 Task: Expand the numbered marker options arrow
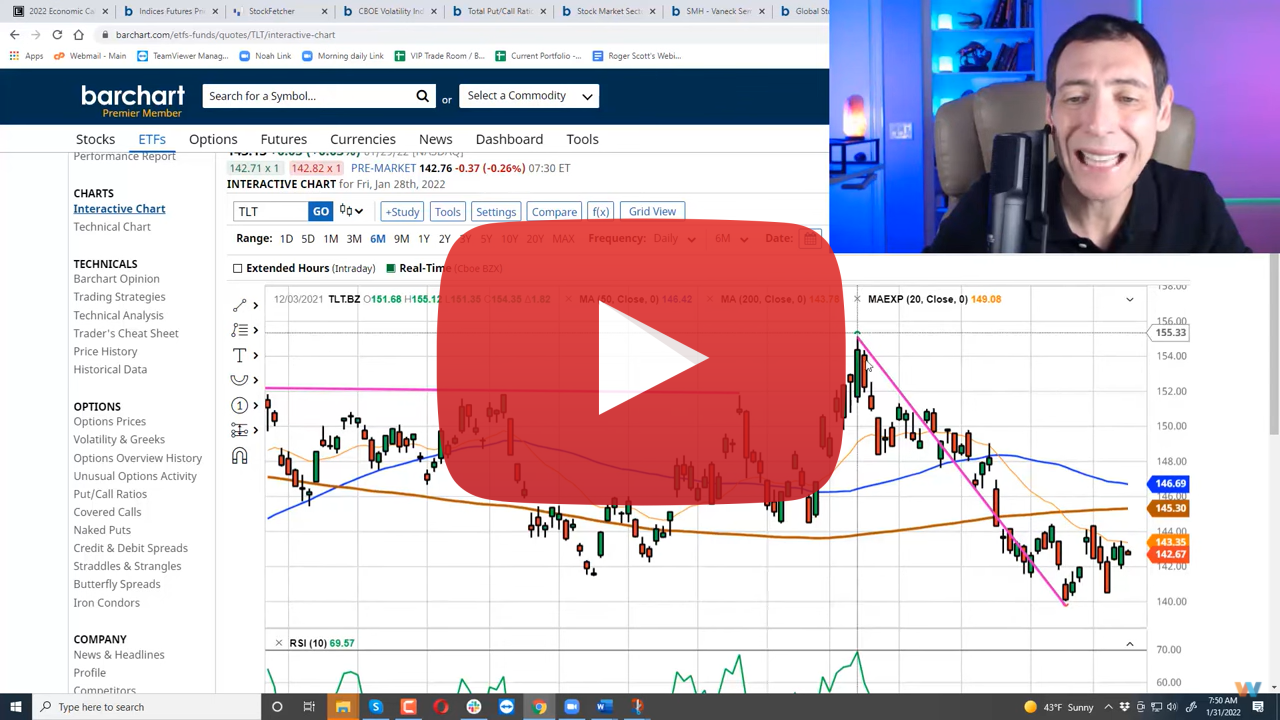256,405
